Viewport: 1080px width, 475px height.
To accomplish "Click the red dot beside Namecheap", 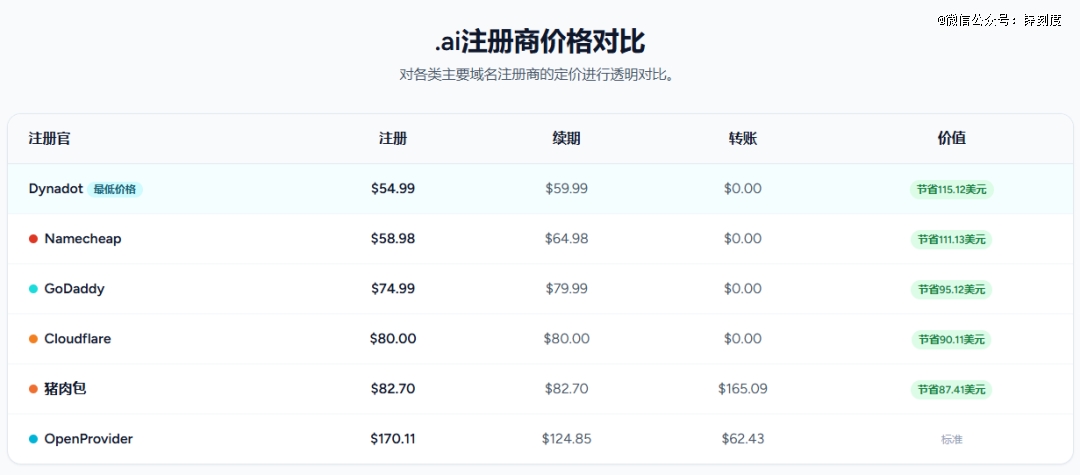I will click(33, 239).
